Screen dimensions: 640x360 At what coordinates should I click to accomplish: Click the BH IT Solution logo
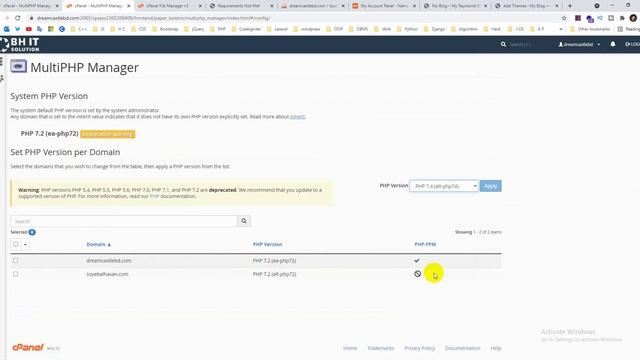[x=20, y=44]
